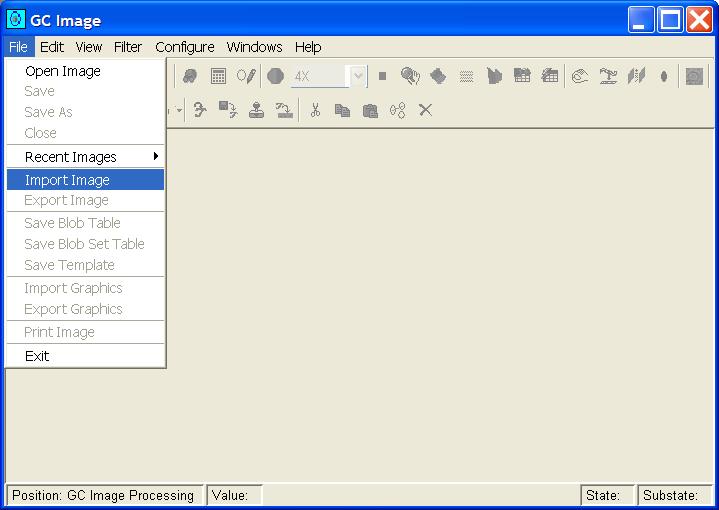Click the copy icon in the second toolbar row
The image size is (719, 510).
[342, 110]
